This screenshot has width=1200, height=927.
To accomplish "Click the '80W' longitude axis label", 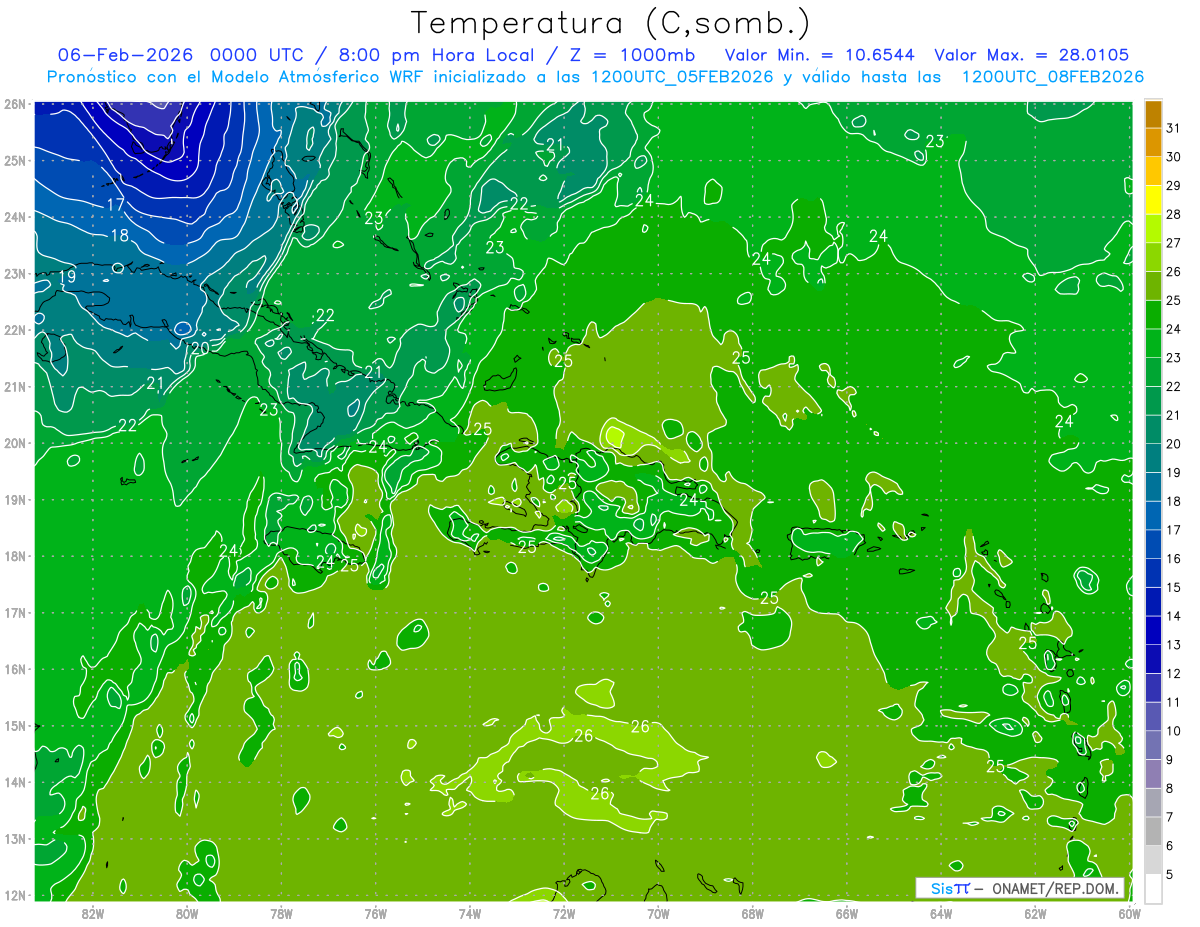I will tap(187, 913).
